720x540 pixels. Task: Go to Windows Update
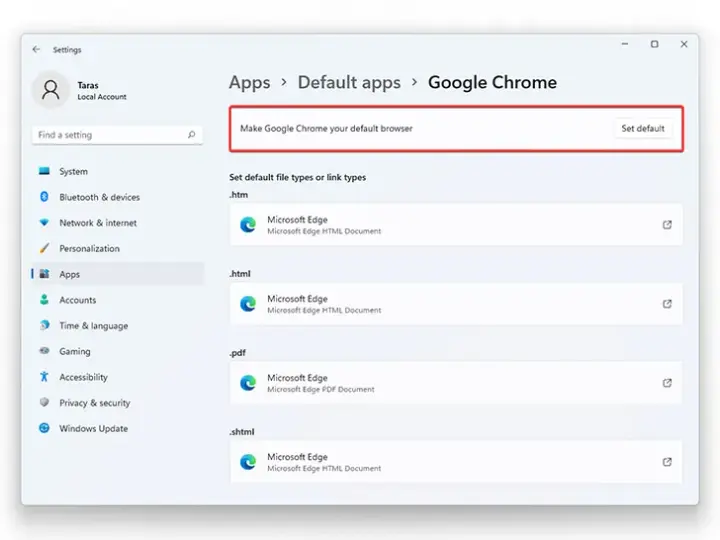118,428
